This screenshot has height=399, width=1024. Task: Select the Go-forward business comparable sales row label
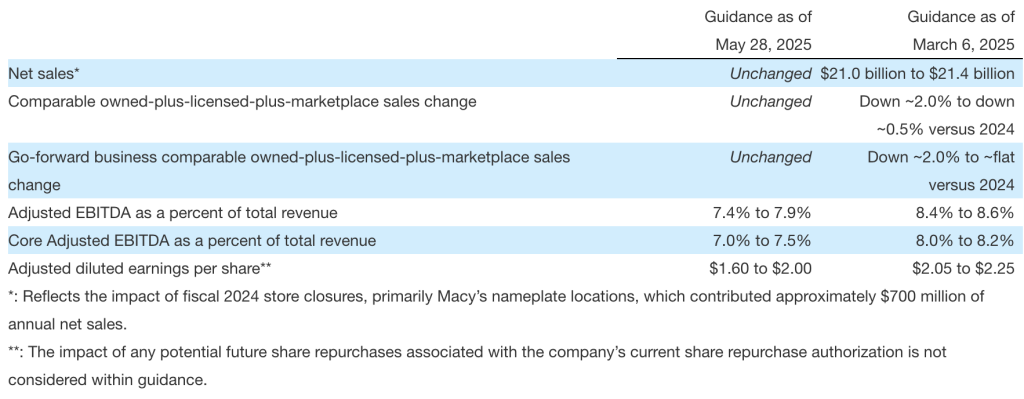(289, 171)
